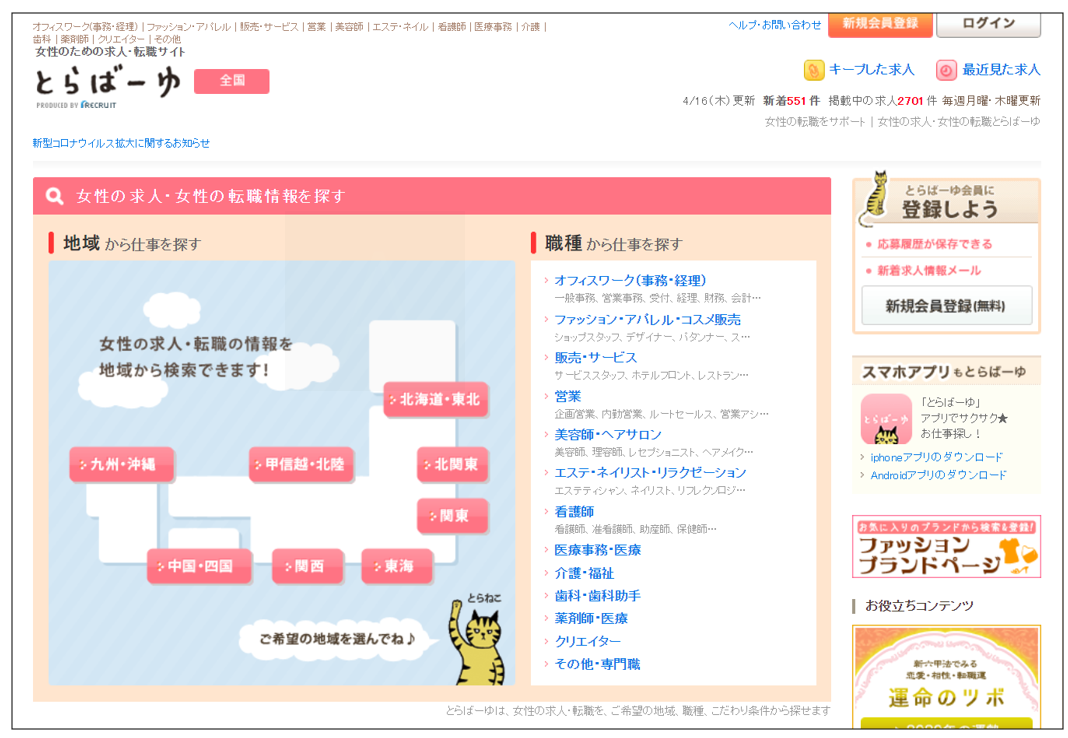The width and height of the screenshot is (1068, 738).
Task: Click the とらばーゆ smartphone app icon
Action: (886, 419)
